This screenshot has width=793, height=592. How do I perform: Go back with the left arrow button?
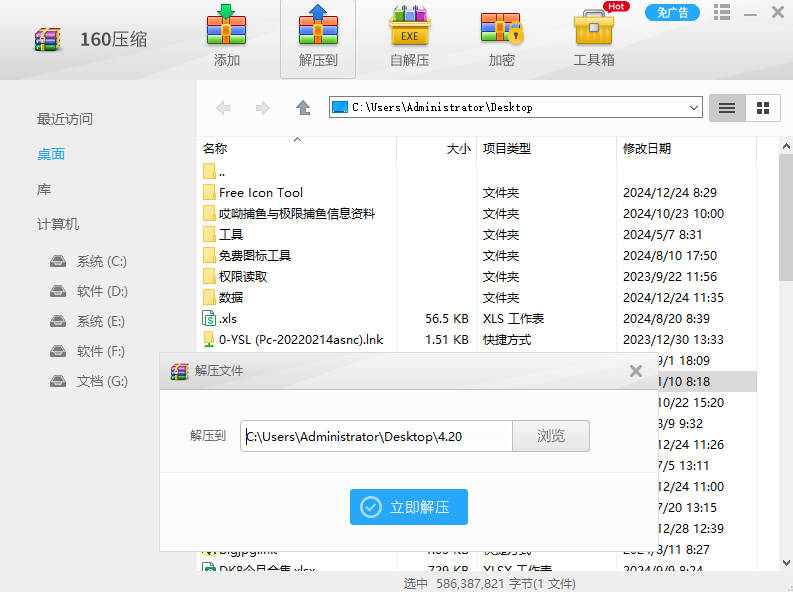(x=223, y=108)
